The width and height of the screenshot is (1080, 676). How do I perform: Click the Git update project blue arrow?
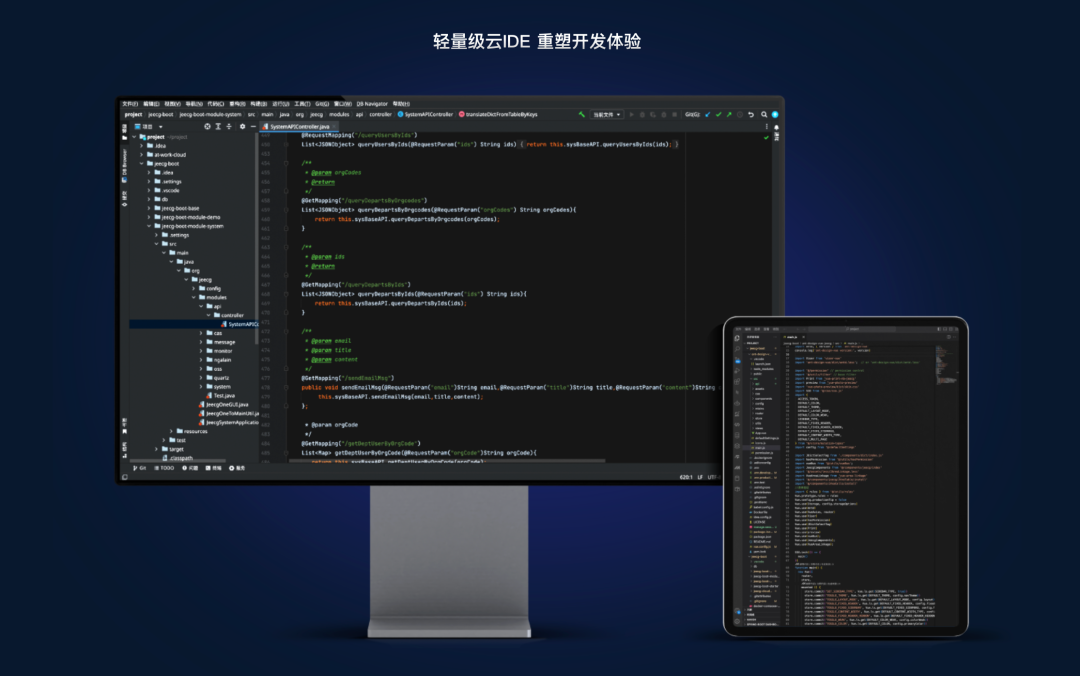(707, 114)
